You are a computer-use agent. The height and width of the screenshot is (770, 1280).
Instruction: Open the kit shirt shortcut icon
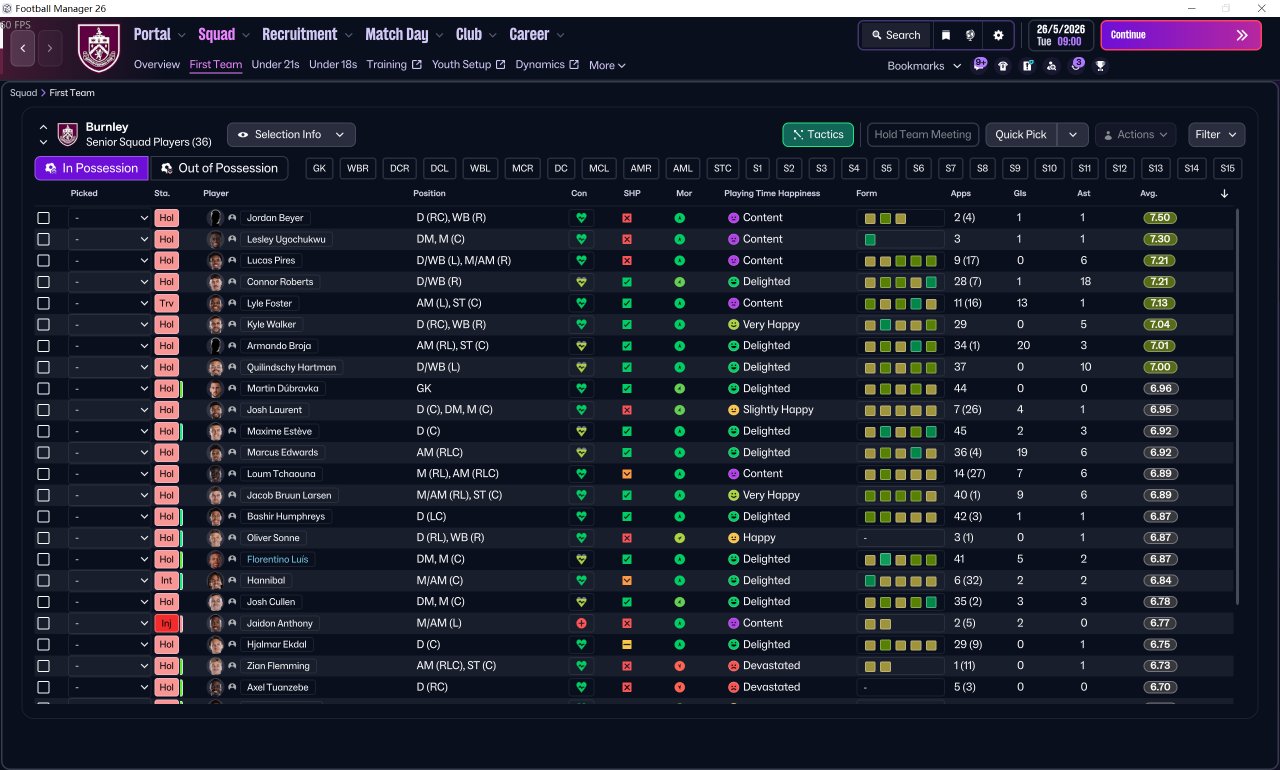[1003, 66]
